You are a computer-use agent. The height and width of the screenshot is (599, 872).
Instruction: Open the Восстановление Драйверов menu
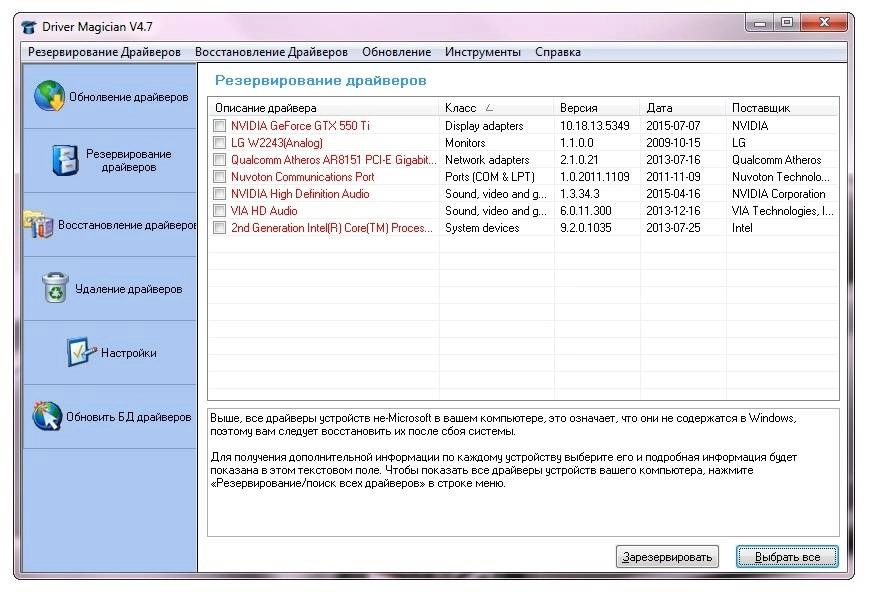271,52
